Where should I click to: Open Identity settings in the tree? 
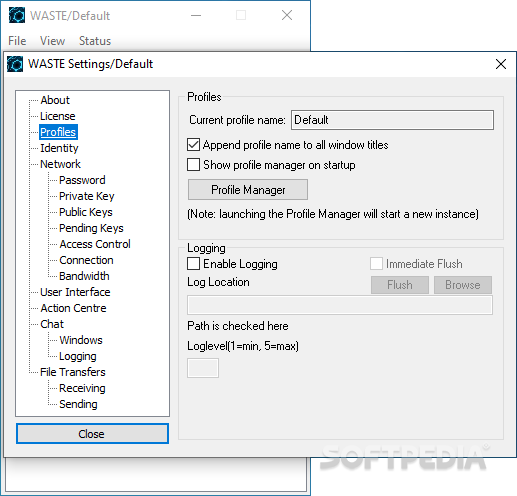click(59, 148)
